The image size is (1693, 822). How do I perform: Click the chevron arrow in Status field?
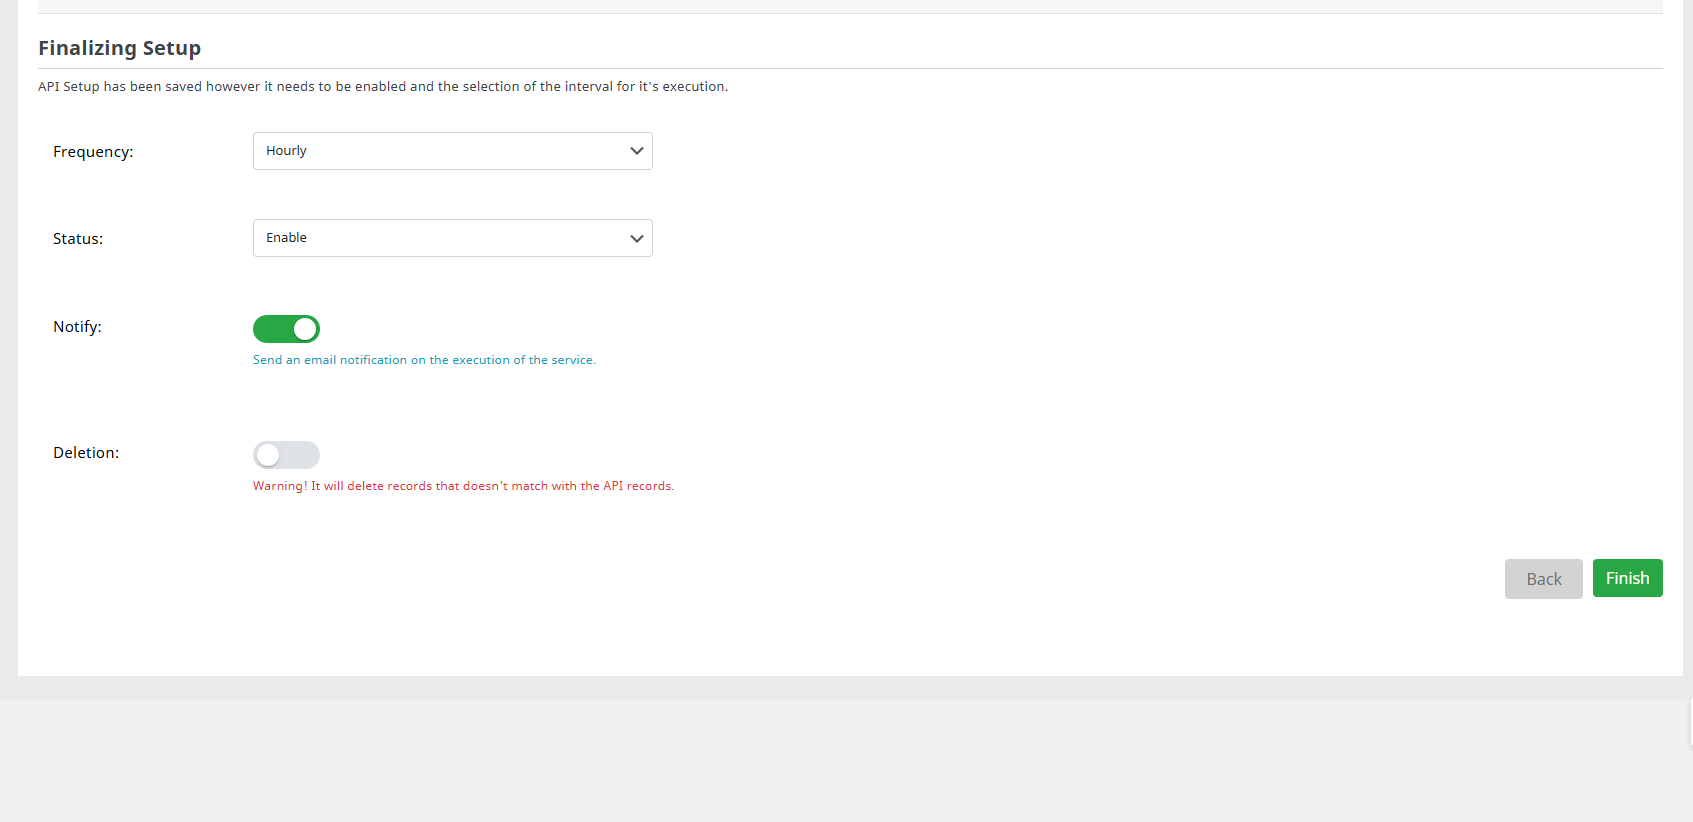coord(636,238)
